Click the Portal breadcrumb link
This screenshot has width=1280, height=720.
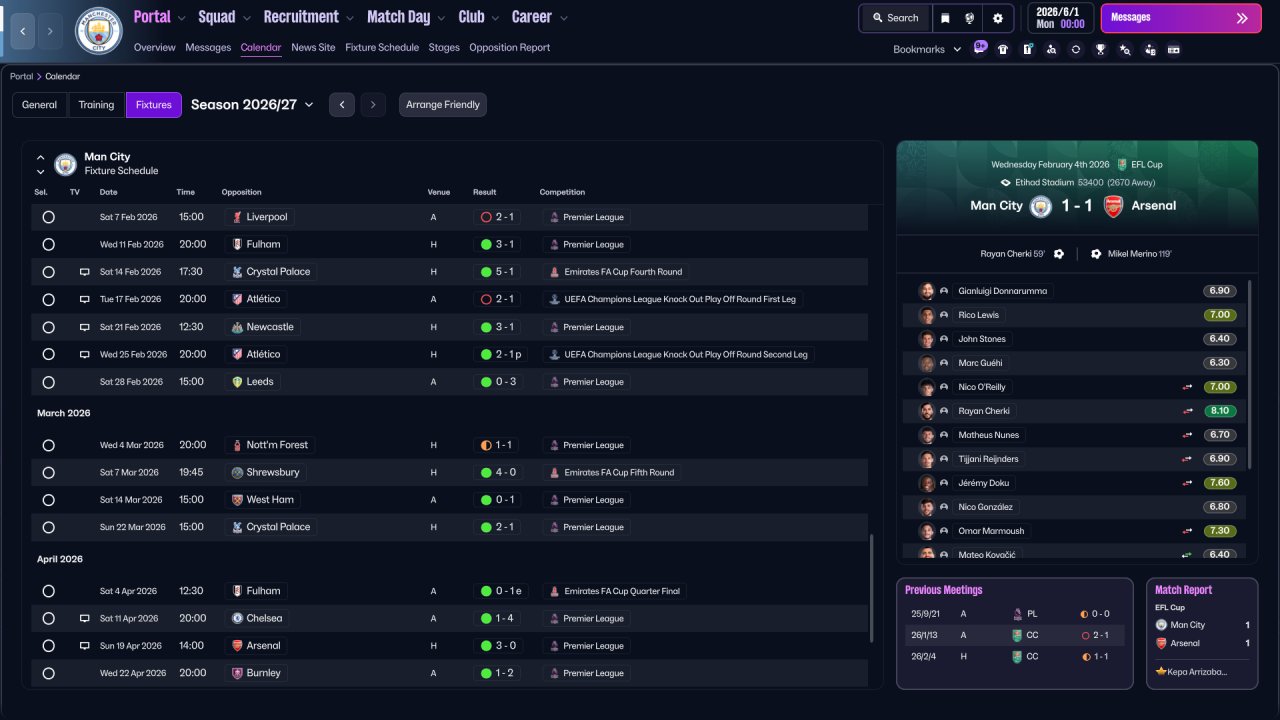pos(21,76)
